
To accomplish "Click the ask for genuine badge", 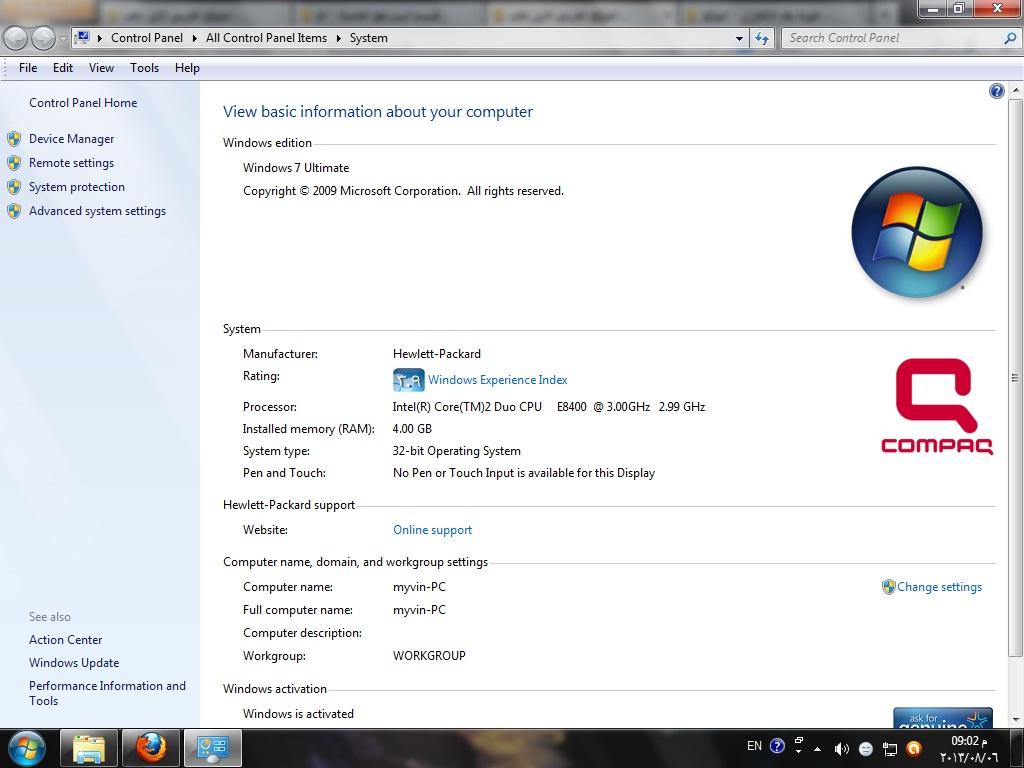I will coord(942,717).
